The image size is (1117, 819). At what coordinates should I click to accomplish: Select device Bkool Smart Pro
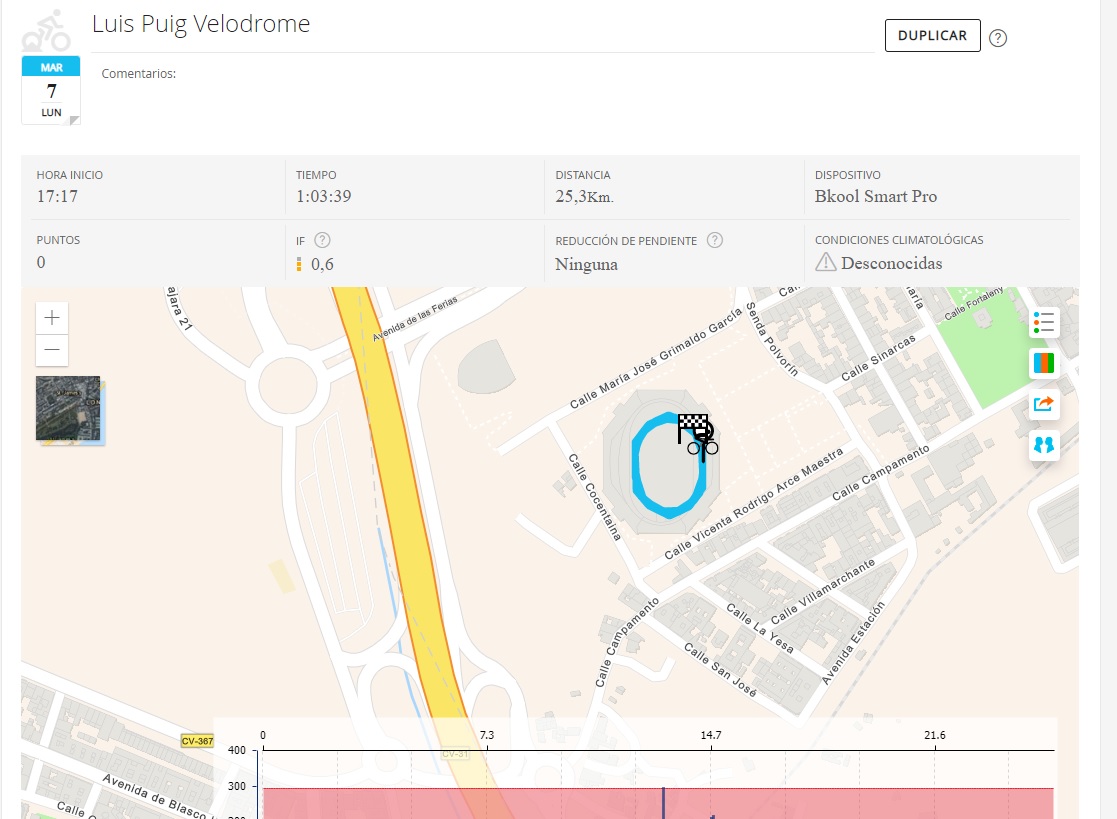(x=876, y=197)
